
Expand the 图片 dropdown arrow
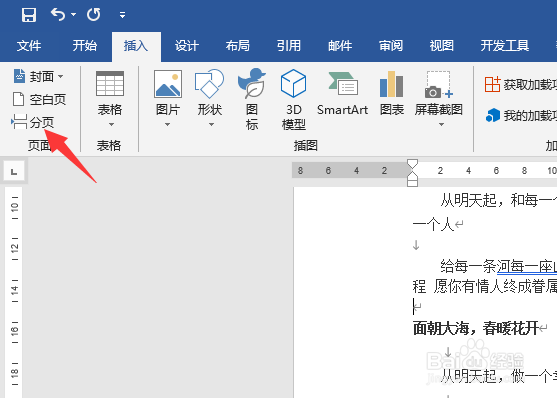(167, 124)
